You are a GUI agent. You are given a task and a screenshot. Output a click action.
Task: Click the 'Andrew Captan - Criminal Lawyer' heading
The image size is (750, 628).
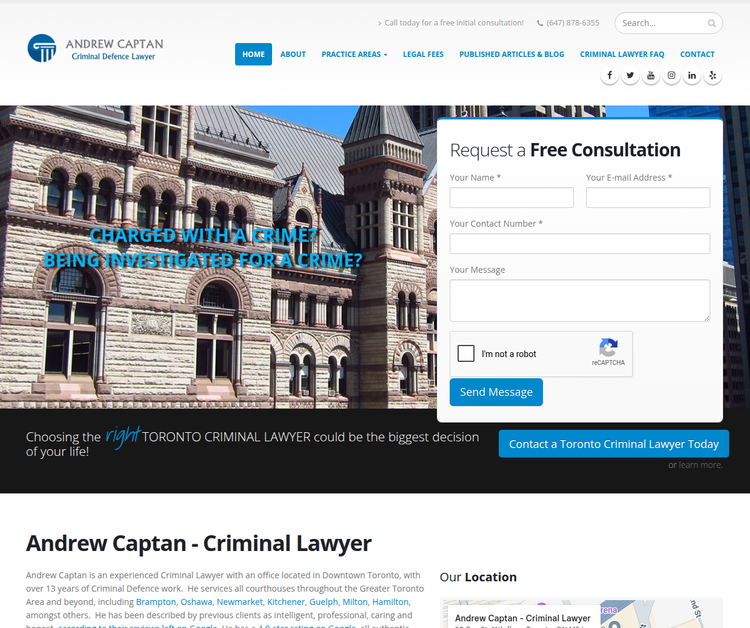[x=199, y=543]
